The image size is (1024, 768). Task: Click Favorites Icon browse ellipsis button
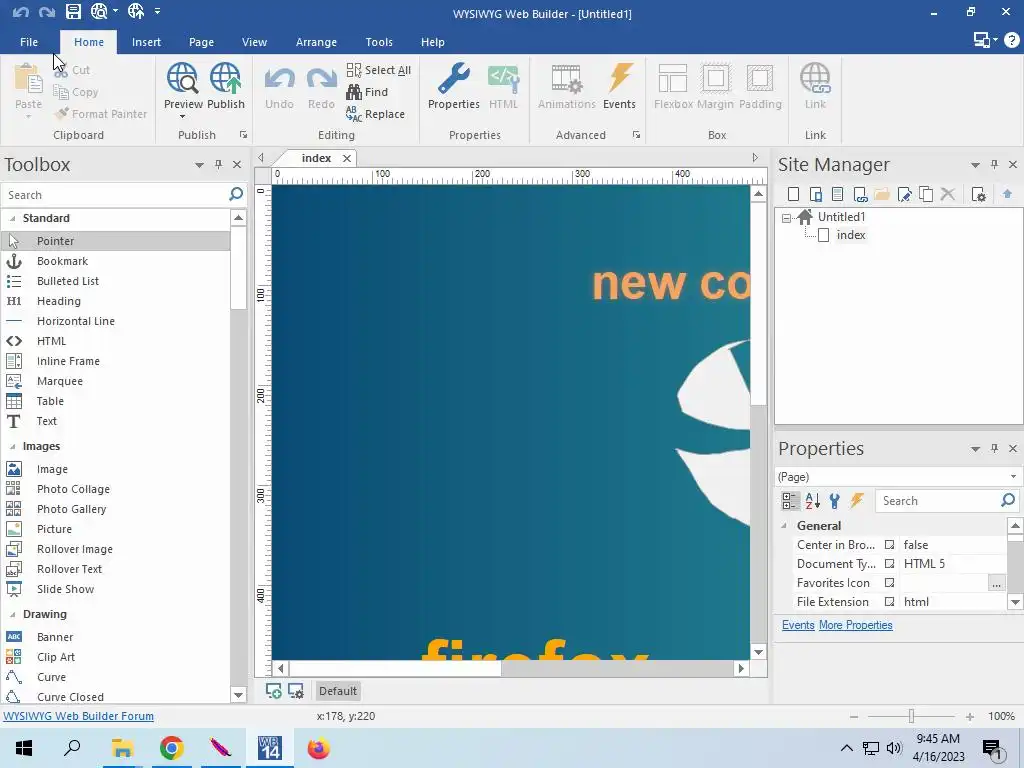tap(996, 583)
